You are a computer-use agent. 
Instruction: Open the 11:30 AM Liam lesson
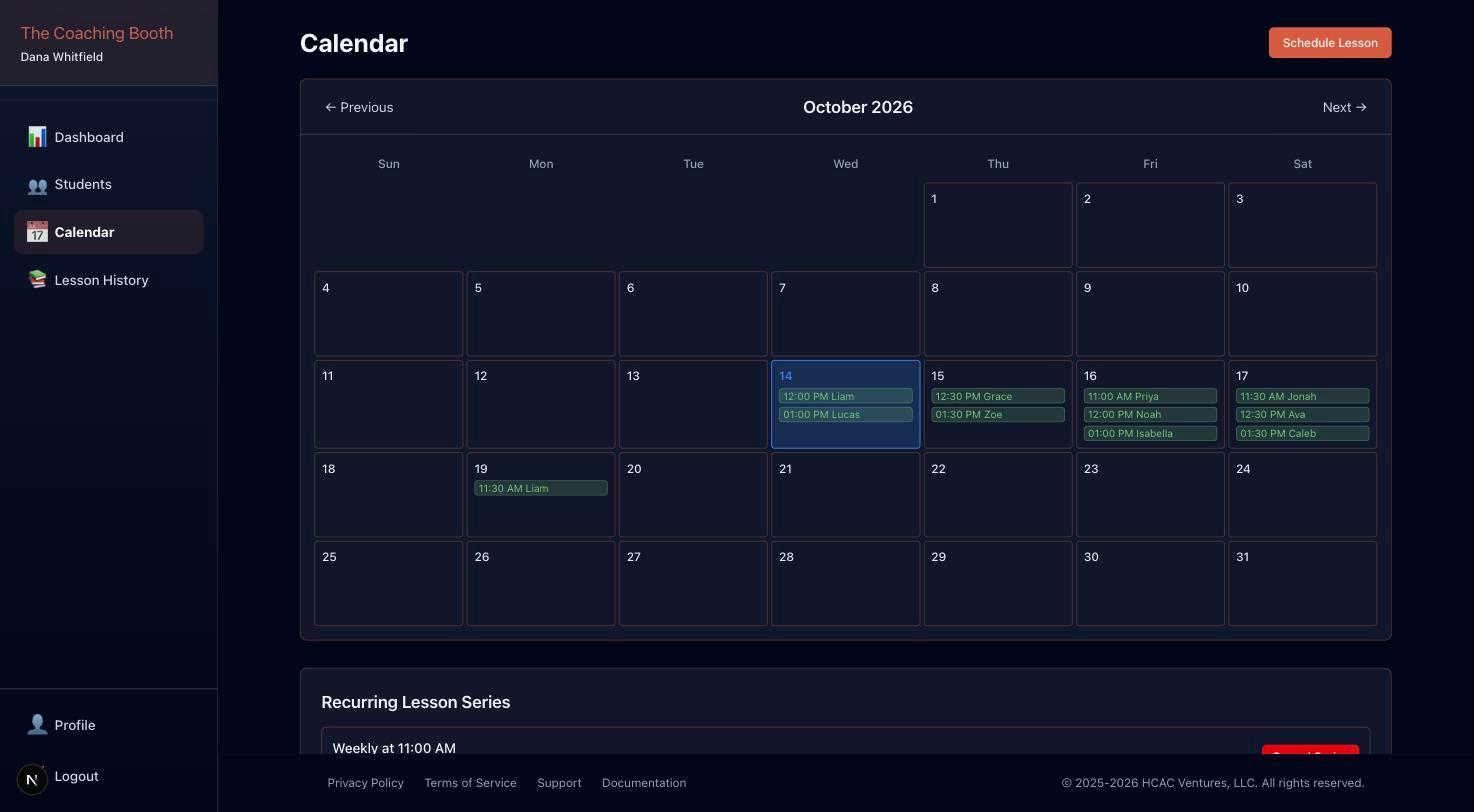click(541, 489)
